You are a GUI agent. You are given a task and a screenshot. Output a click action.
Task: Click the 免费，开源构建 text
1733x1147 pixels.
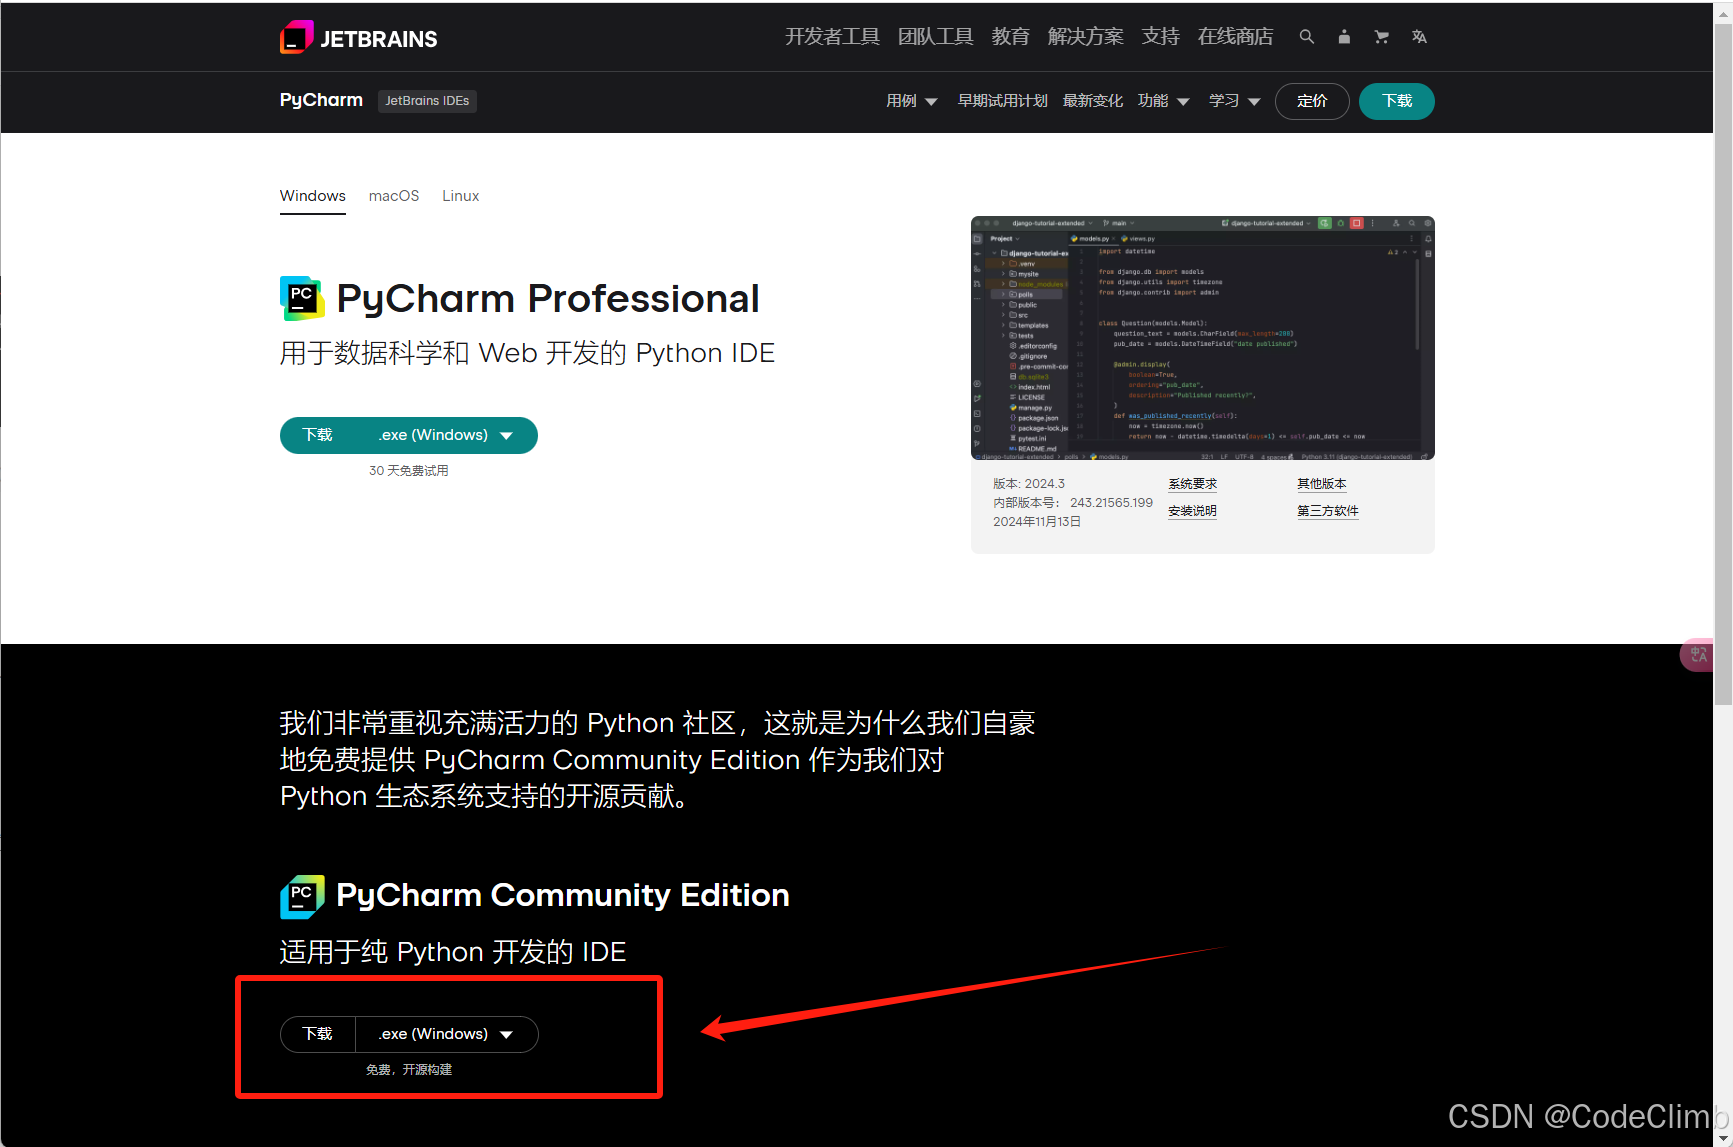pos(409,1070)
